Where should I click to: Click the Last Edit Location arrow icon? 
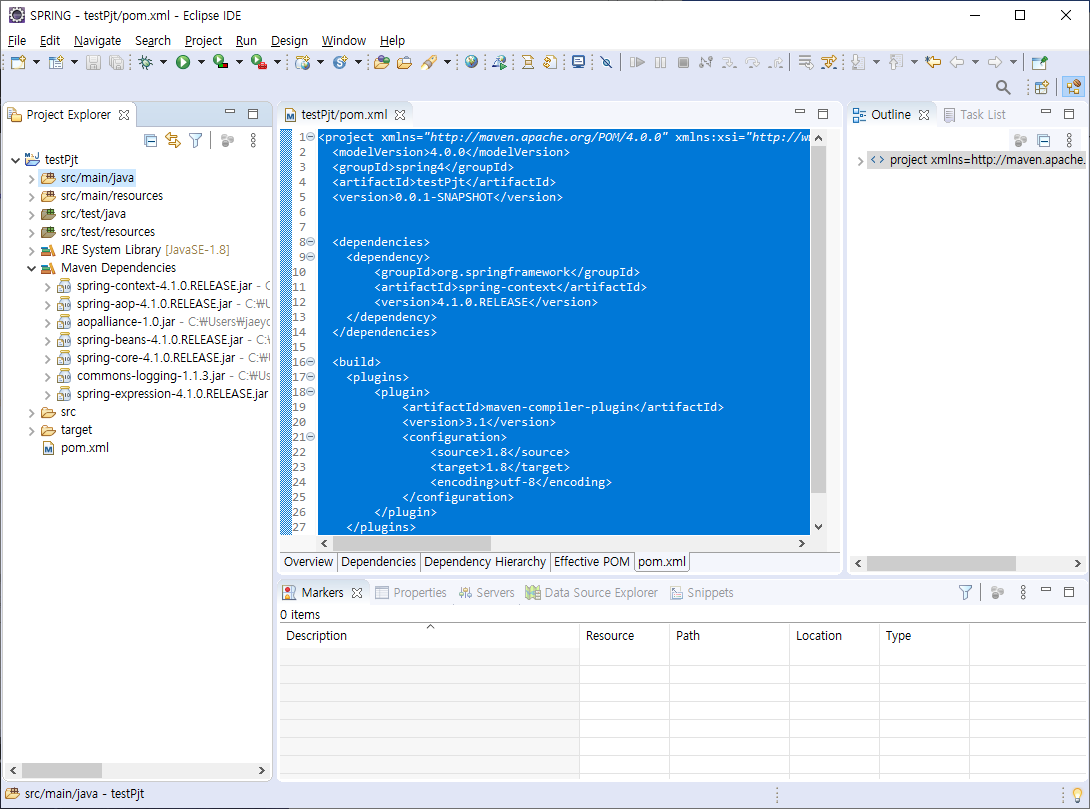tap(933, 63)
